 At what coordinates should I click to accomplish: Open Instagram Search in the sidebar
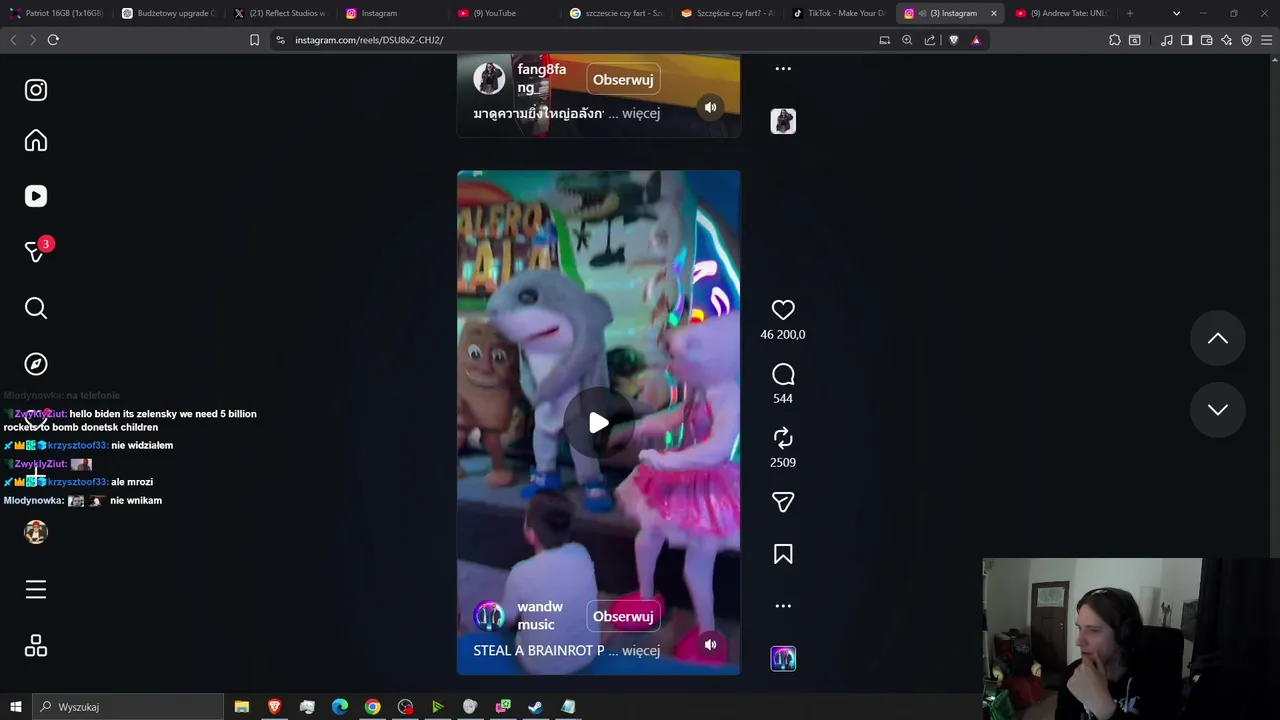click(x=36, y=308)
